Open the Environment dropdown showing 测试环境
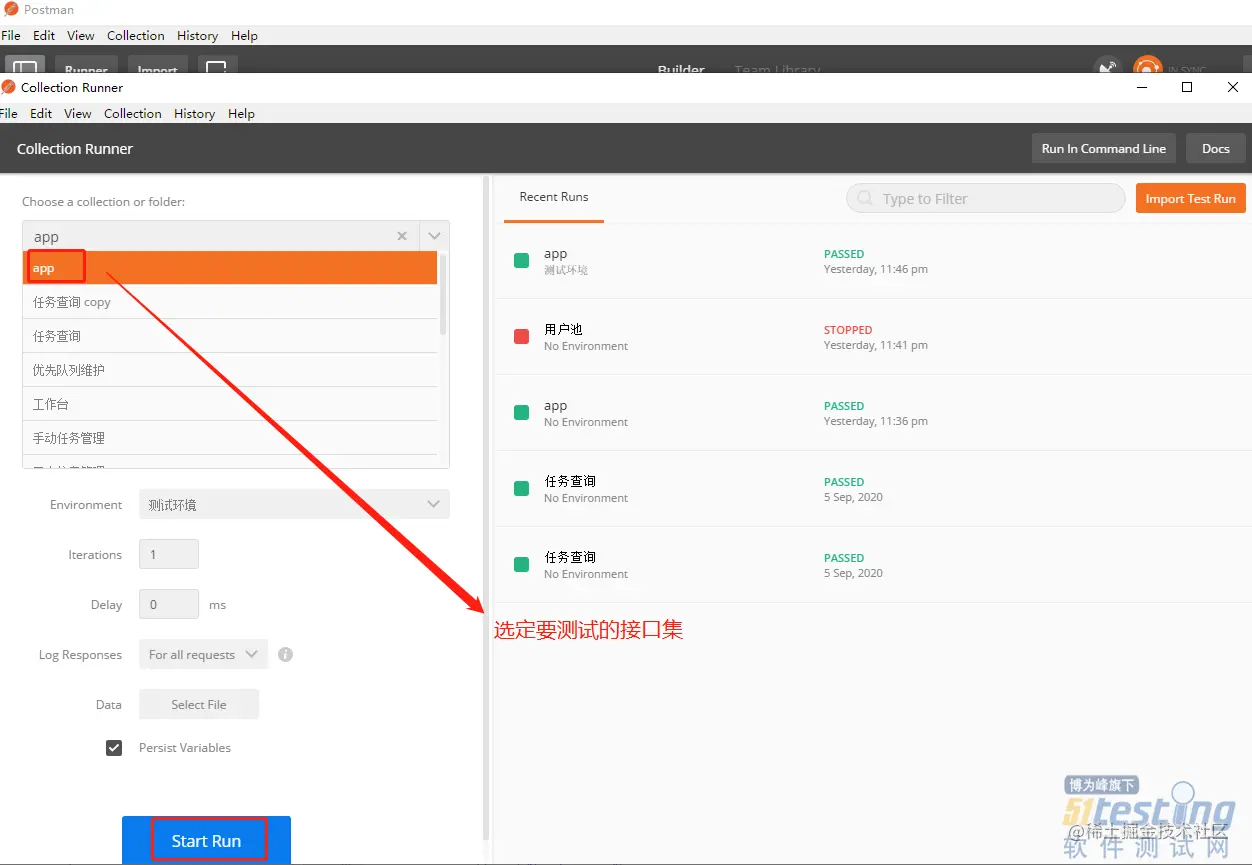Image resolution: width=1252 pixels, height=865 pixels. (294, 504)
